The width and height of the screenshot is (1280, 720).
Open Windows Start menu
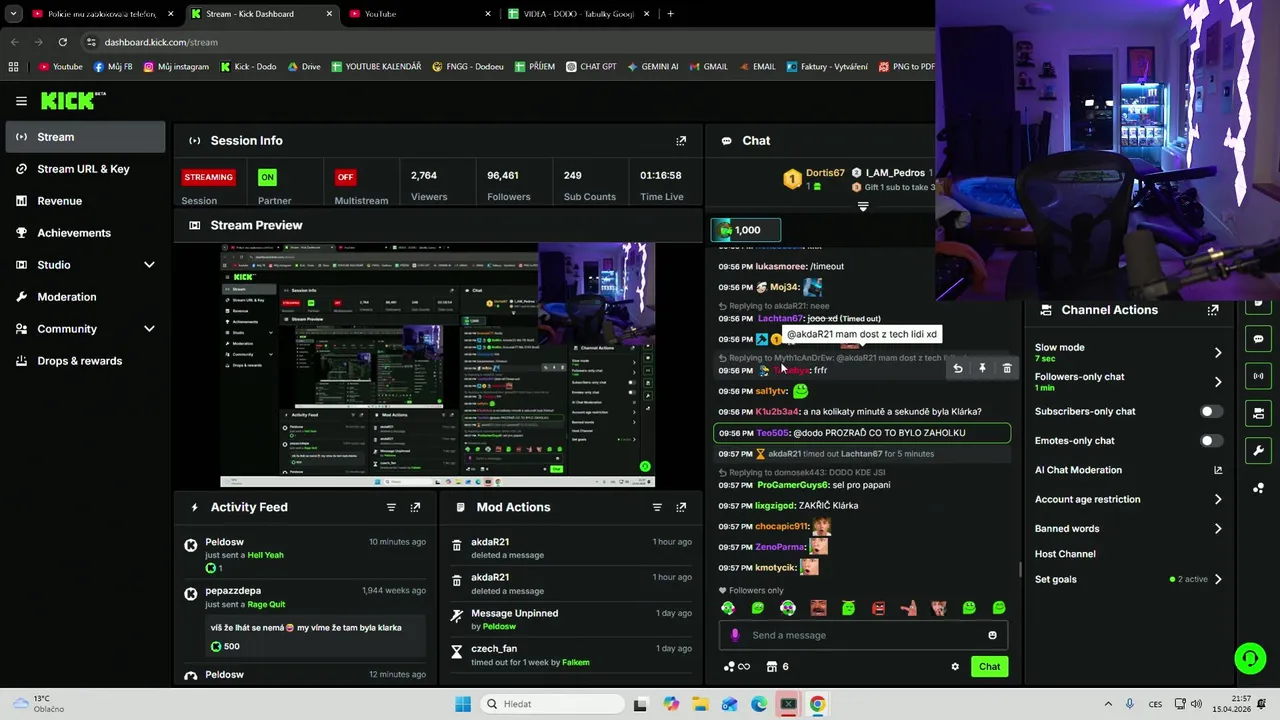pyautogui.click(x=463, y=704)
